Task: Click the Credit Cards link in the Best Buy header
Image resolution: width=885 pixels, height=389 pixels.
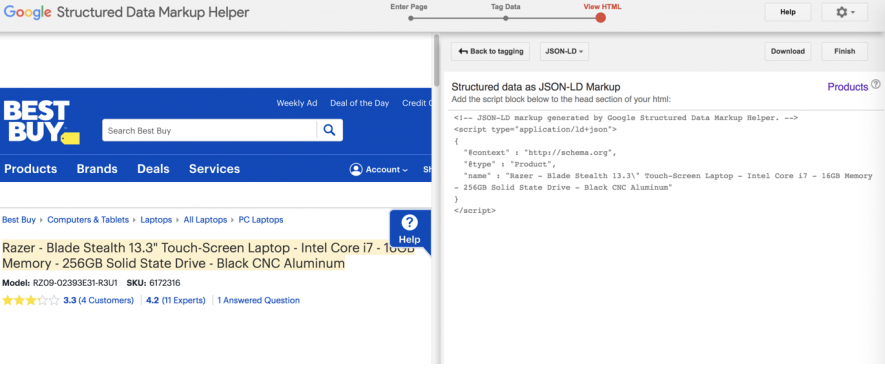Action: tap(417, 103)
